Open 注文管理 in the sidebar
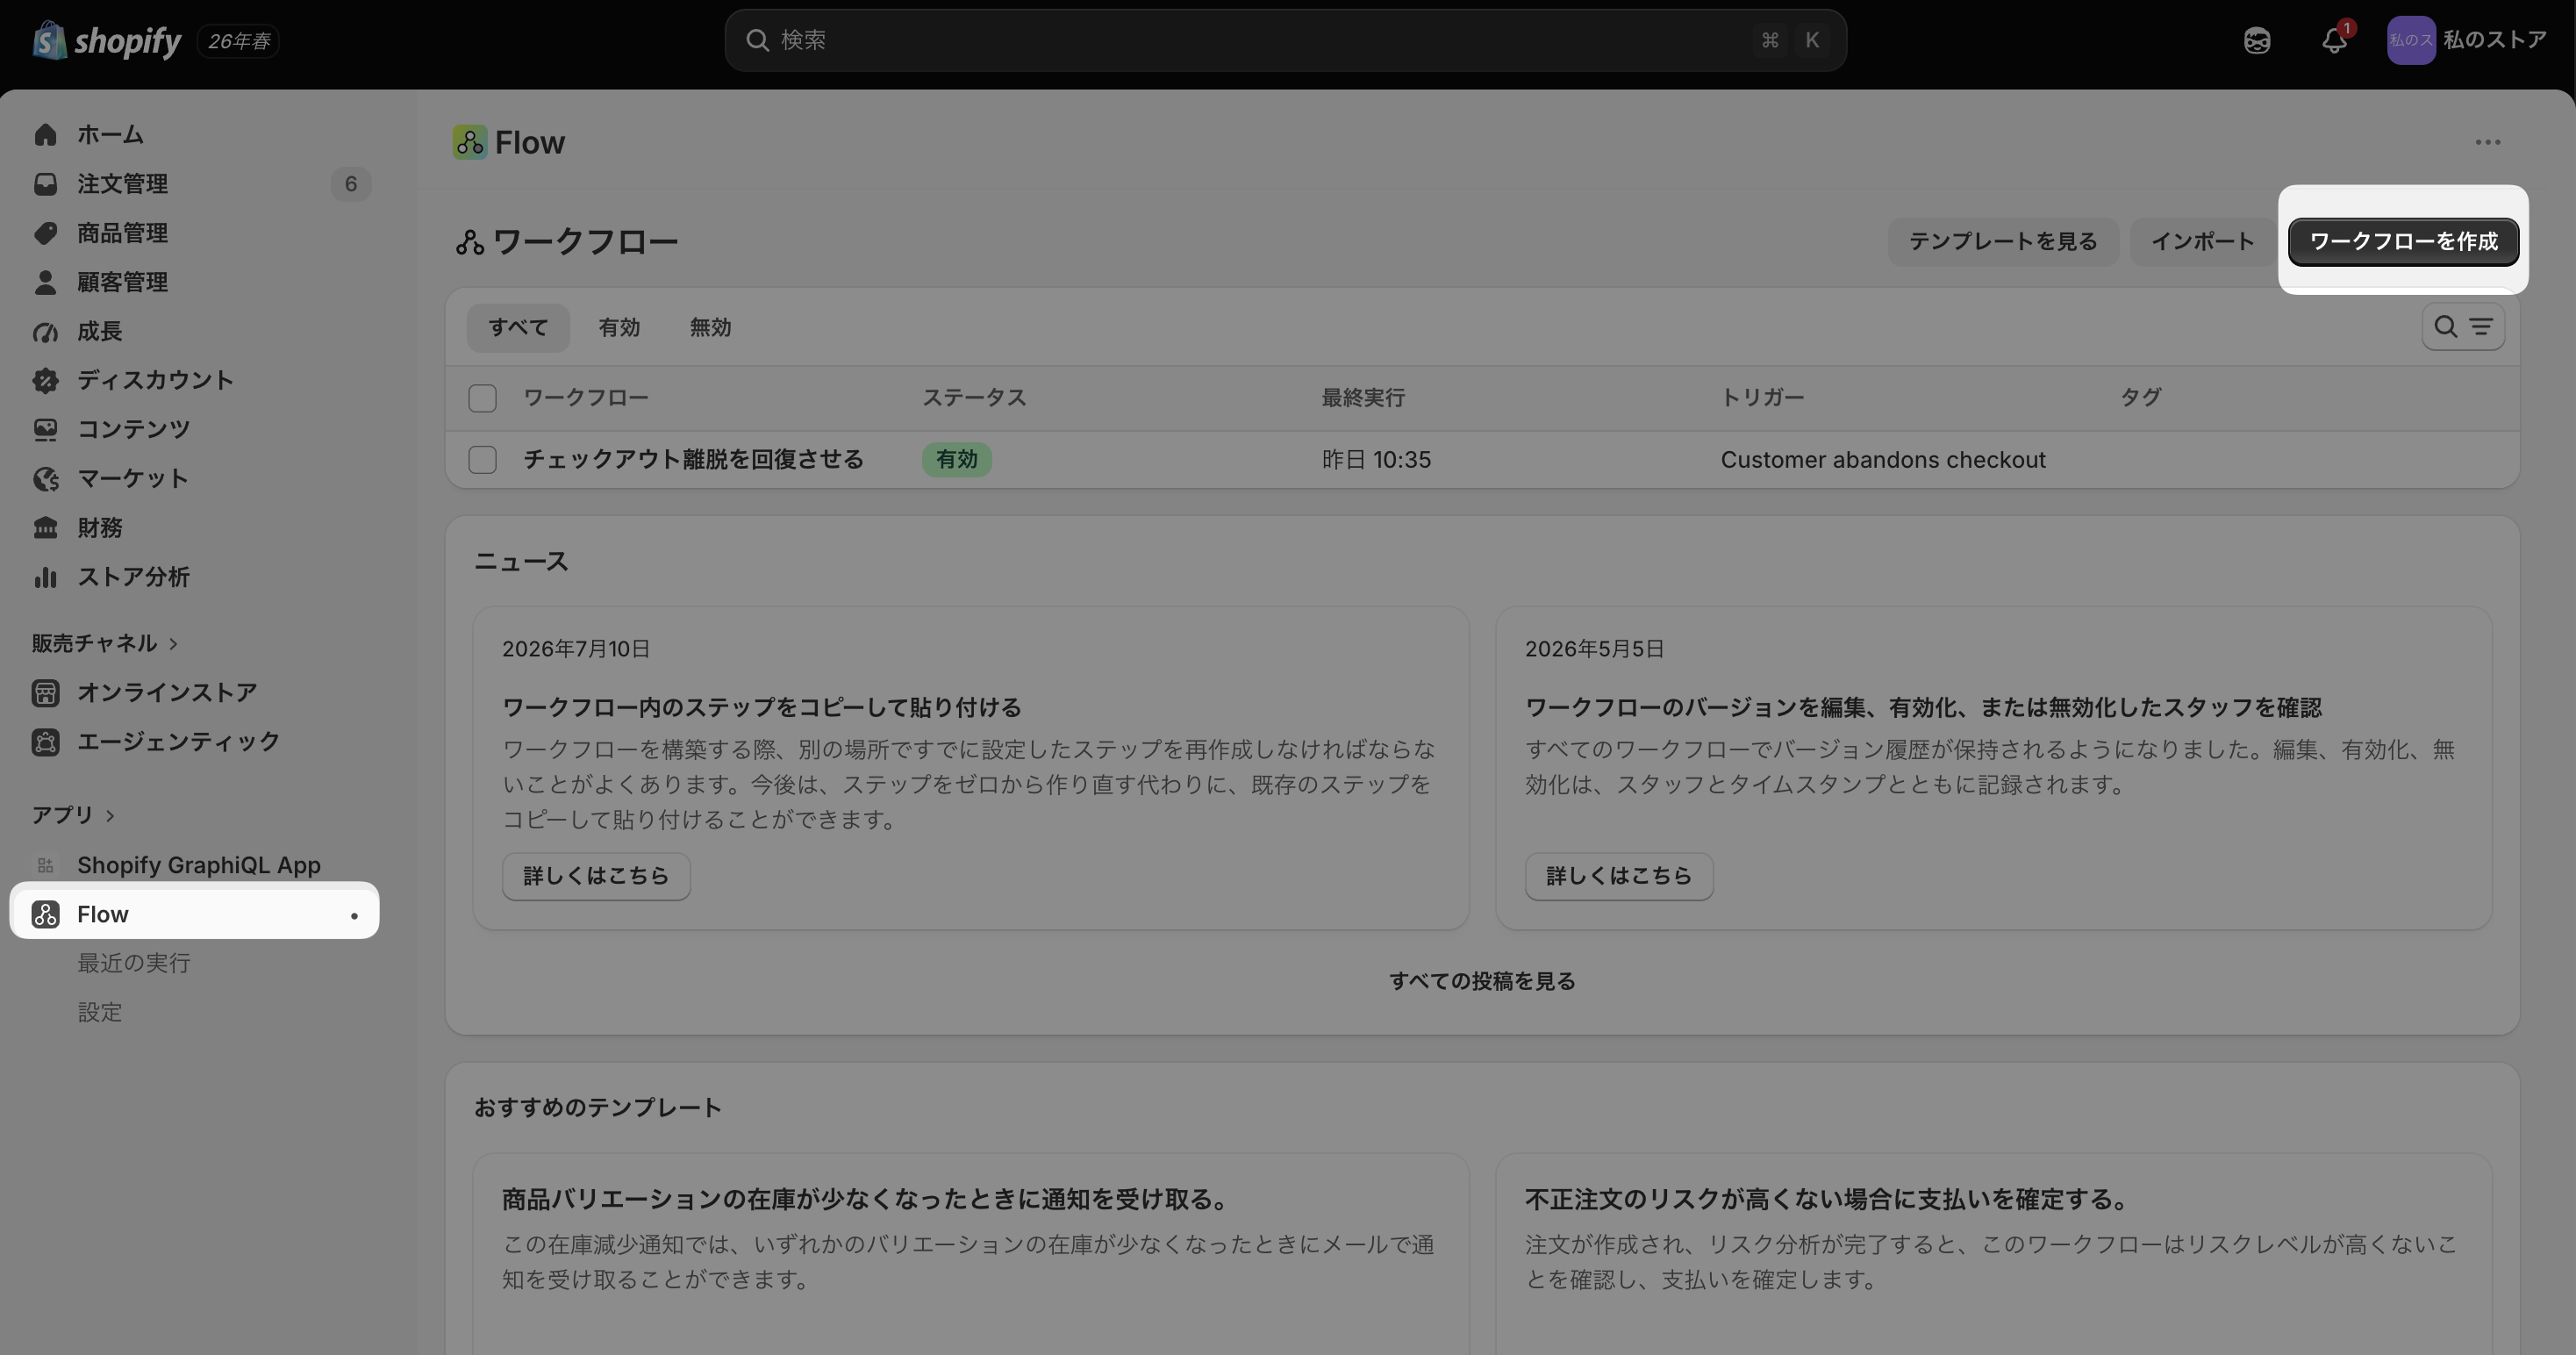Image resolution: width=2576 pixels, height=1355 pixels. 122,184
